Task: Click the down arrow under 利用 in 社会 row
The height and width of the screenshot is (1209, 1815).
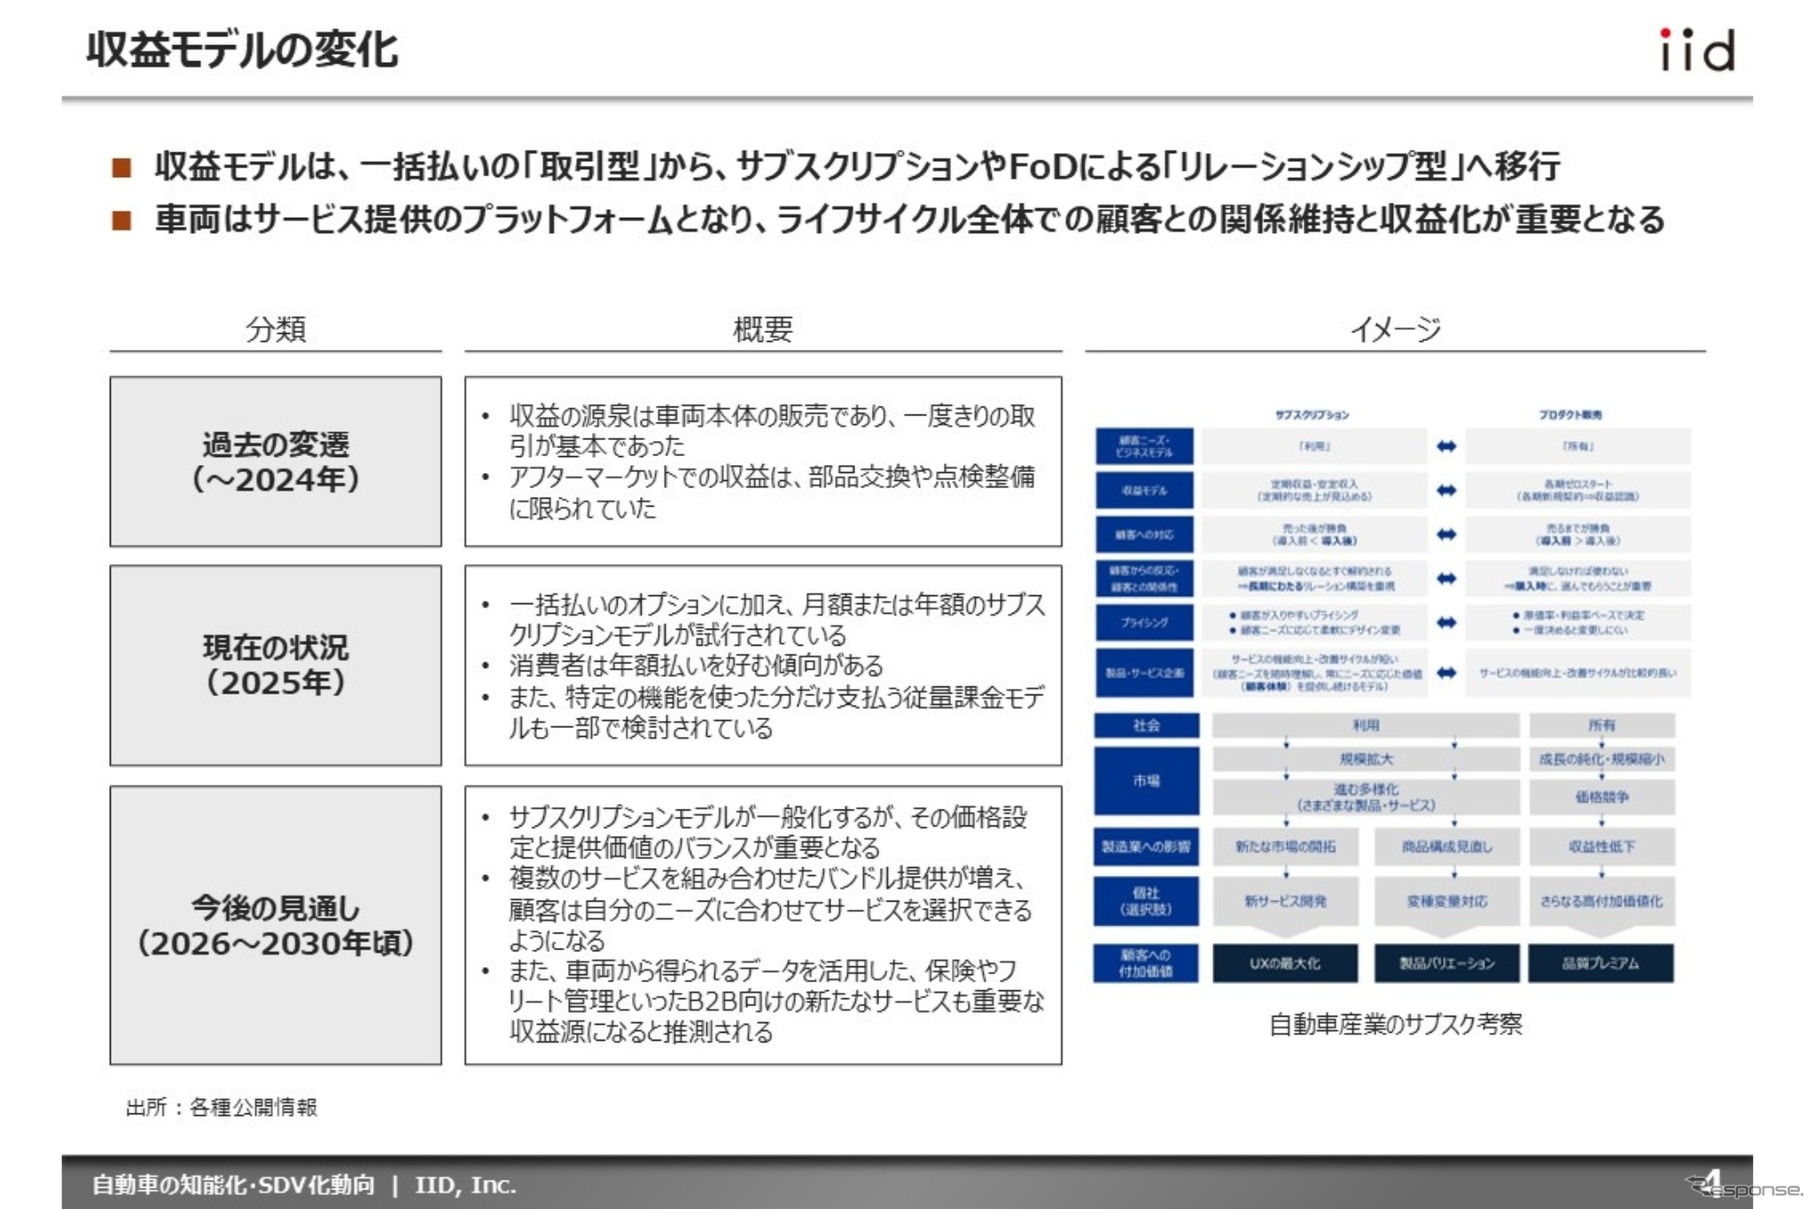Action: (x=1288, y=743)
